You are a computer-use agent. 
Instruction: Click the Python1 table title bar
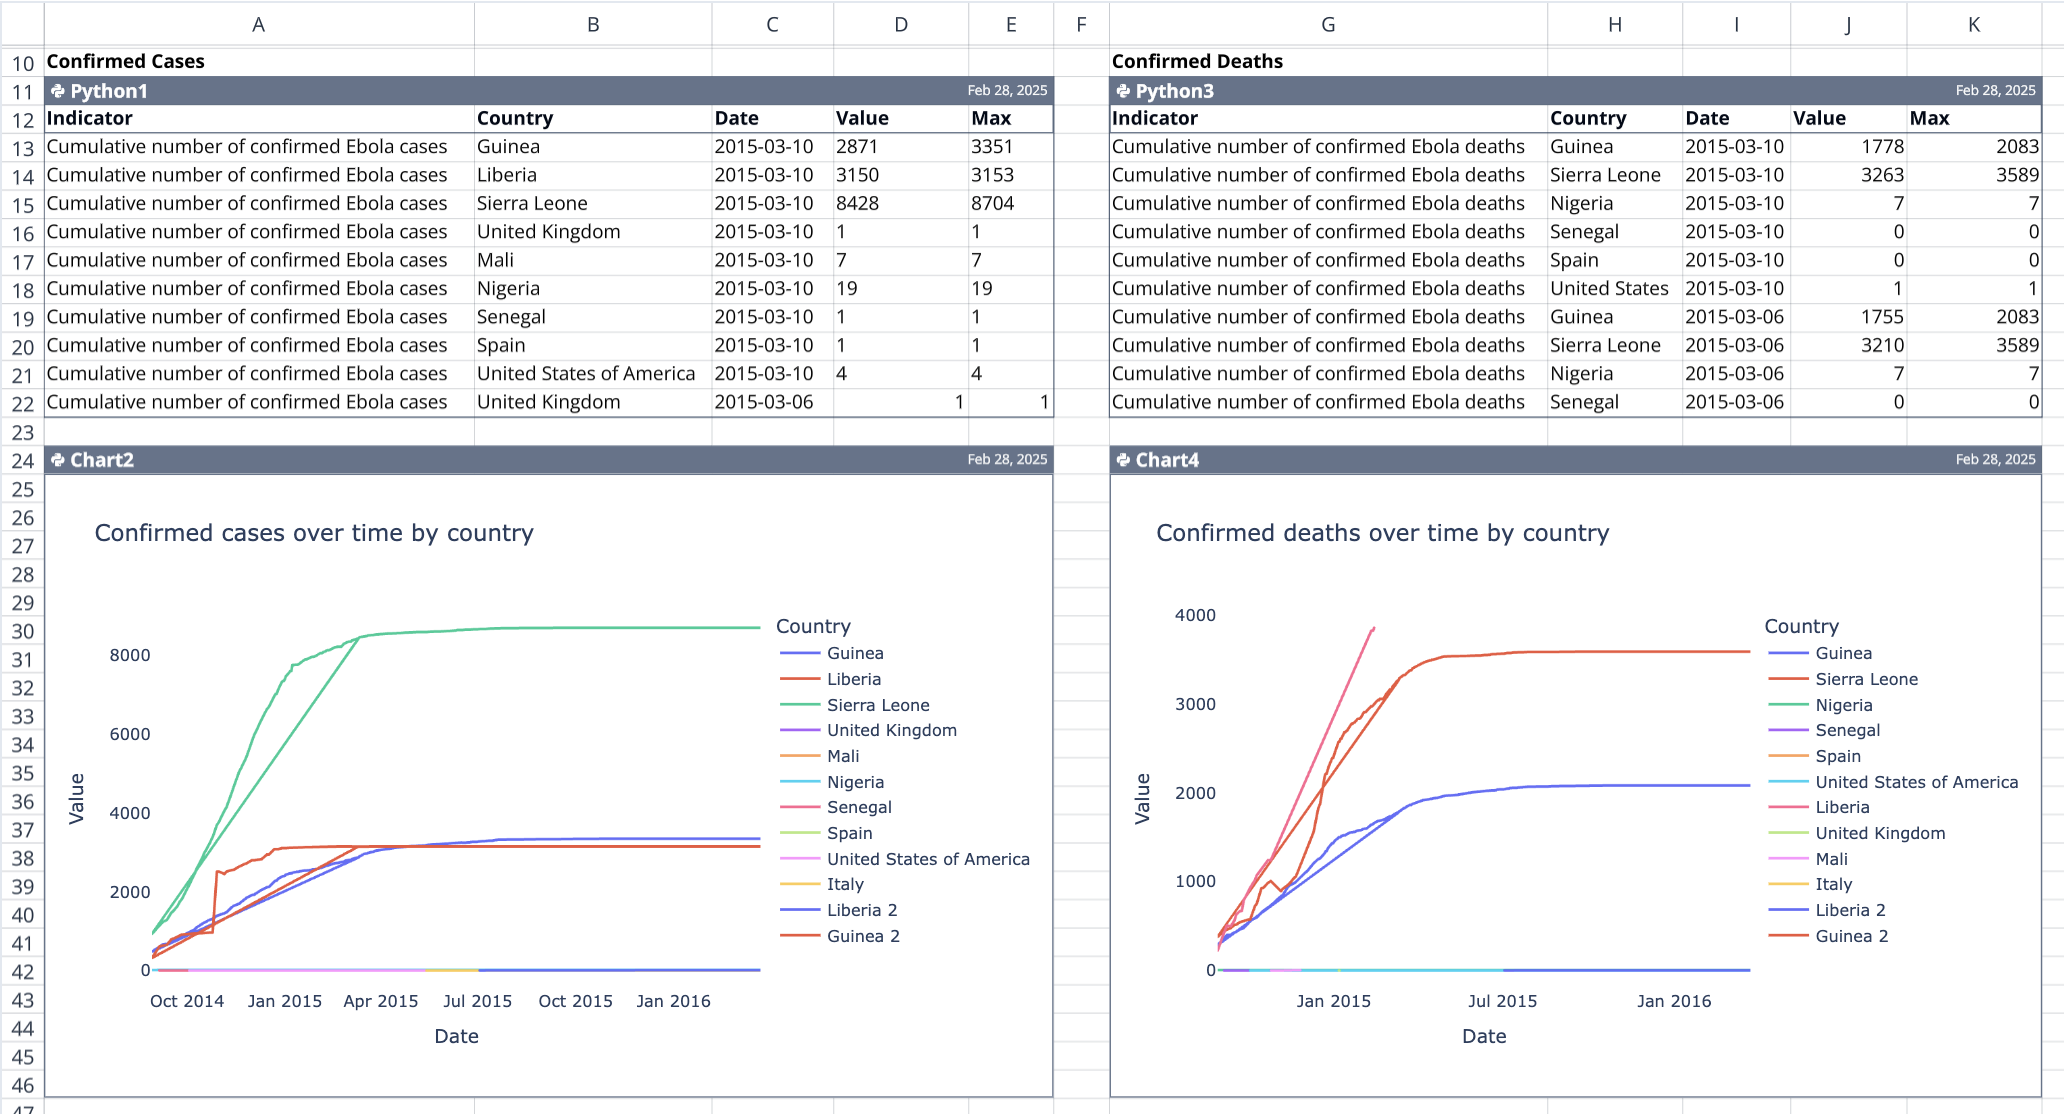click(x=500, y=91)
